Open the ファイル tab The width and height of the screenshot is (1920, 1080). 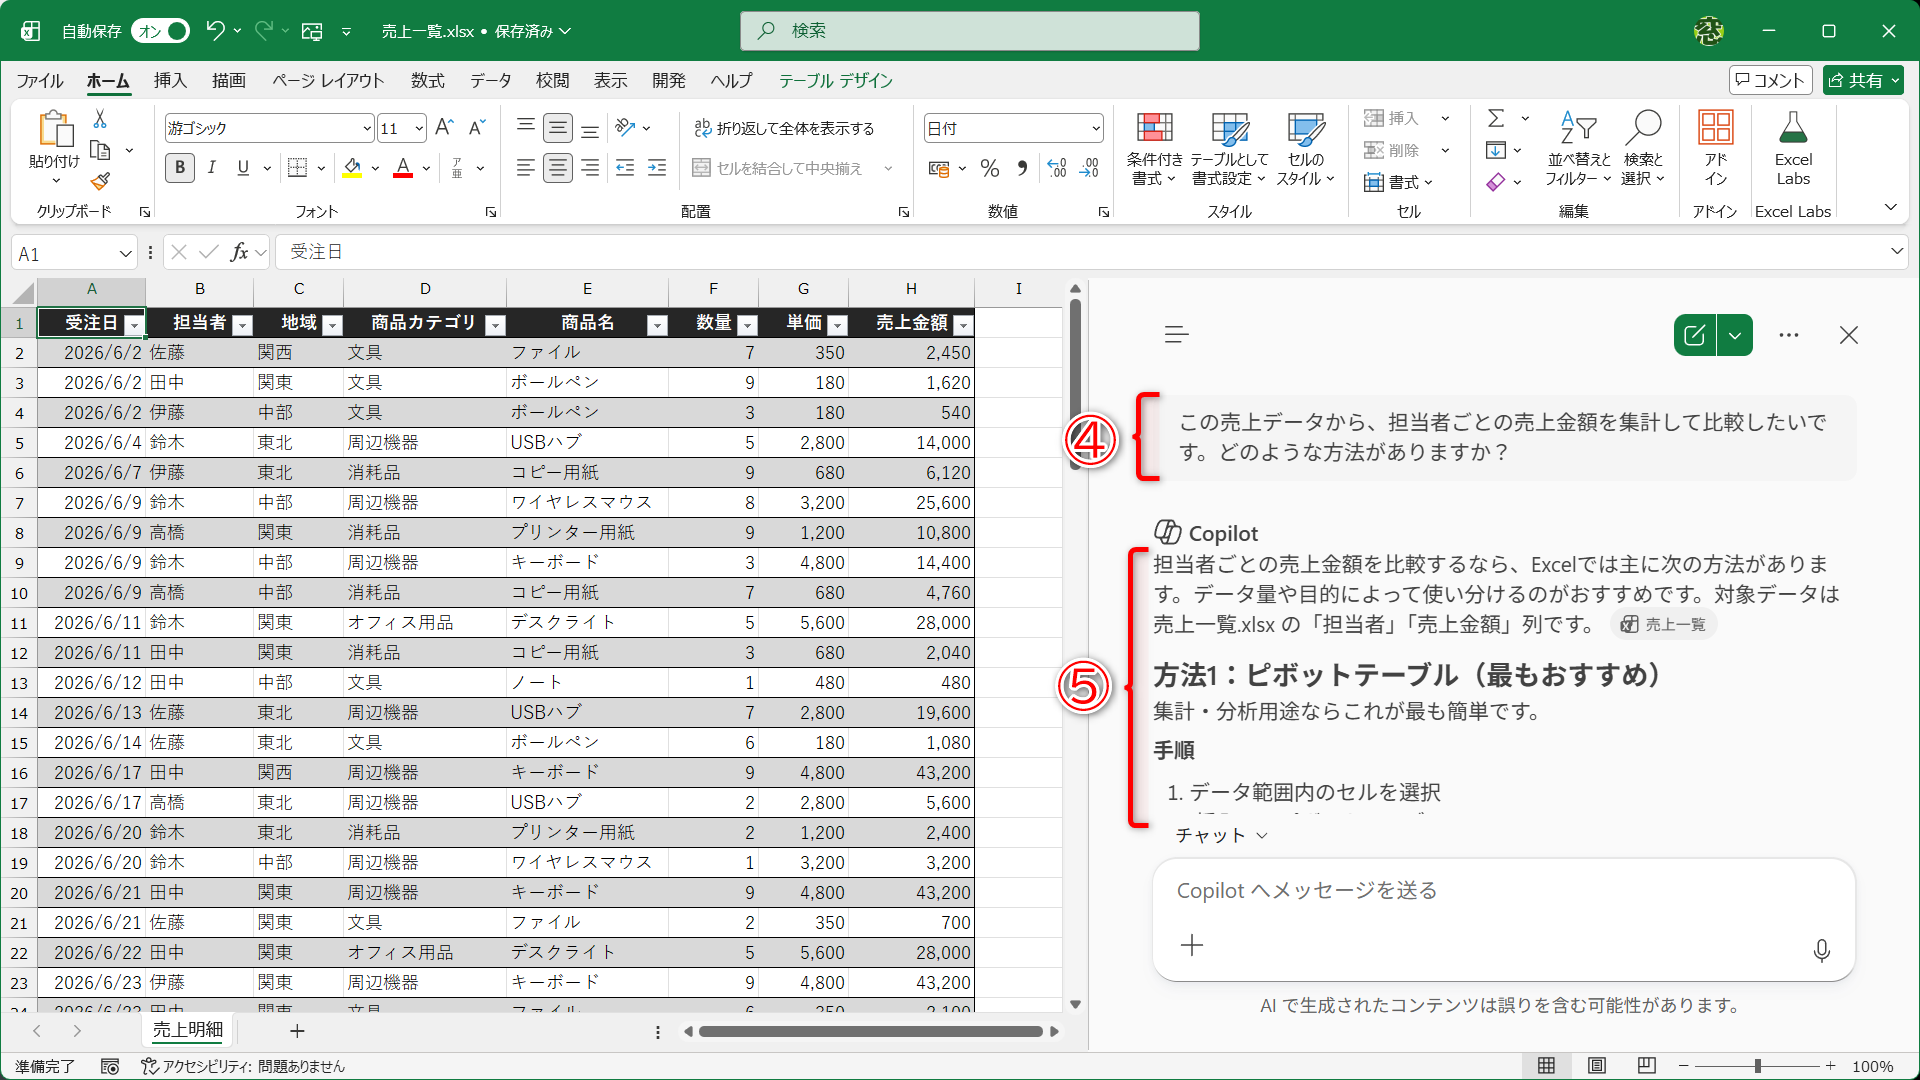tap(40, 81)
